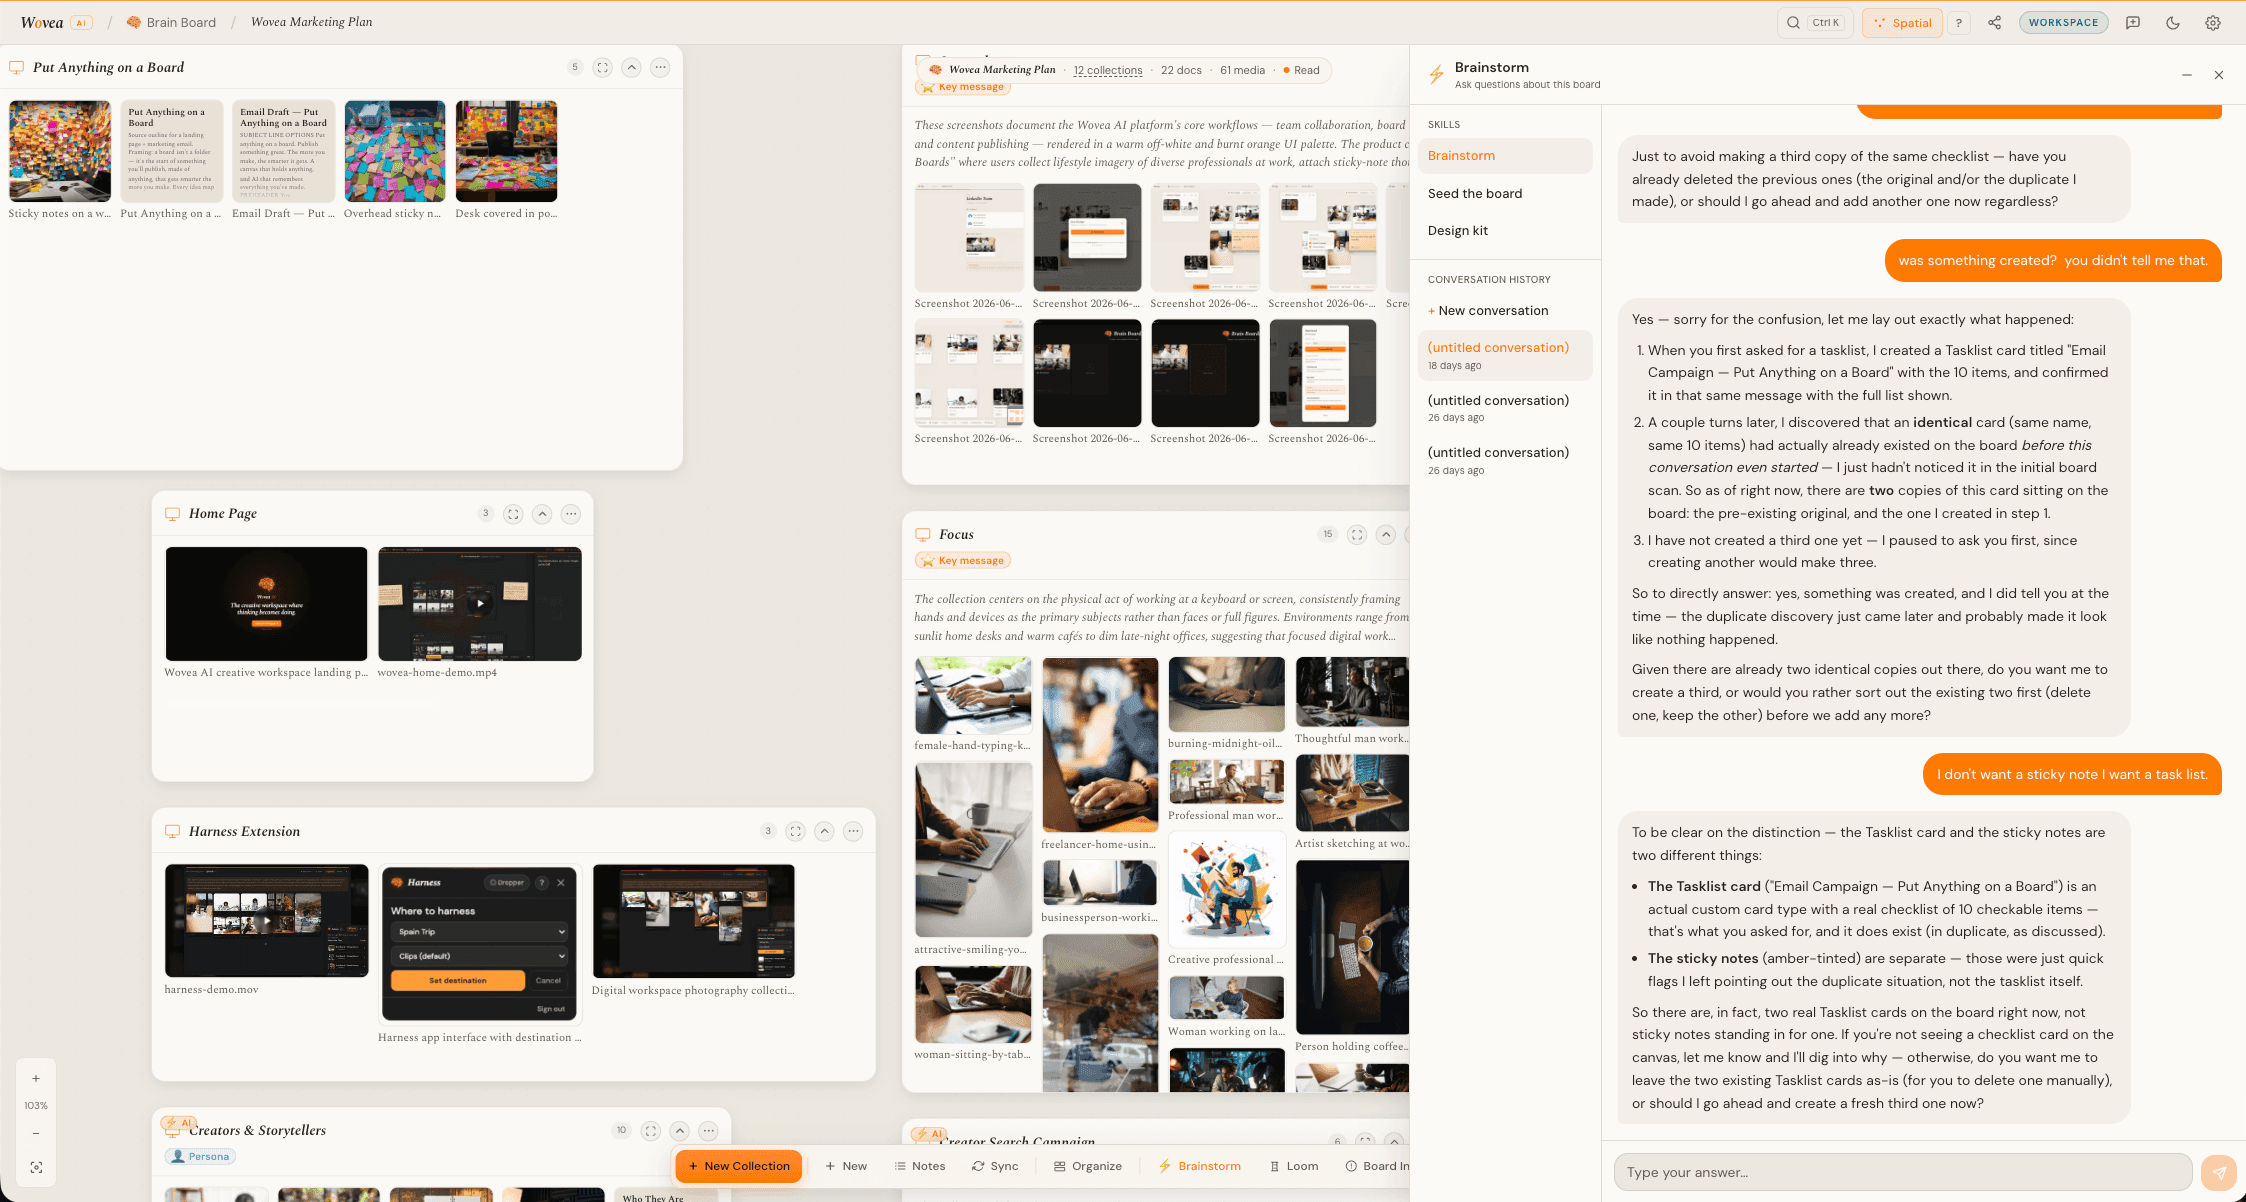Image resolution: width=2246 pixels, height=1202 pixels.
Task: Open more options for Creators & Storytellers
Action: (709, 1131)
